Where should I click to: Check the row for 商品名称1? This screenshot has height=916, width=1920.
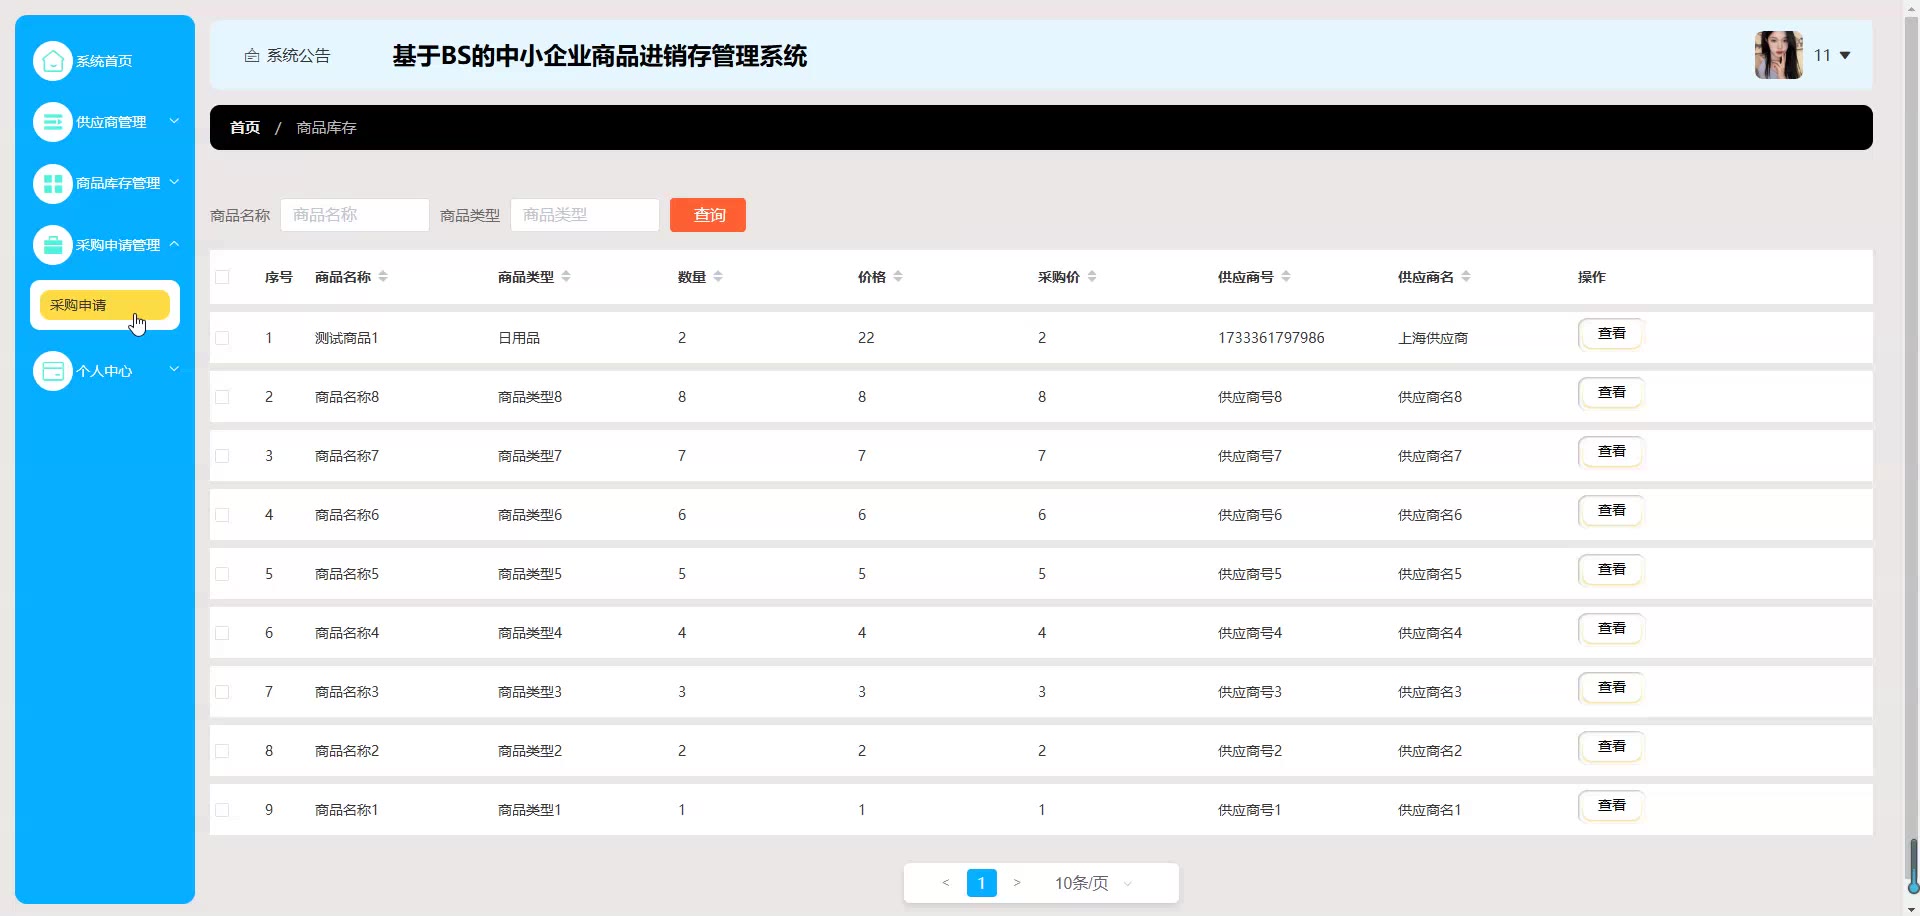222,810
